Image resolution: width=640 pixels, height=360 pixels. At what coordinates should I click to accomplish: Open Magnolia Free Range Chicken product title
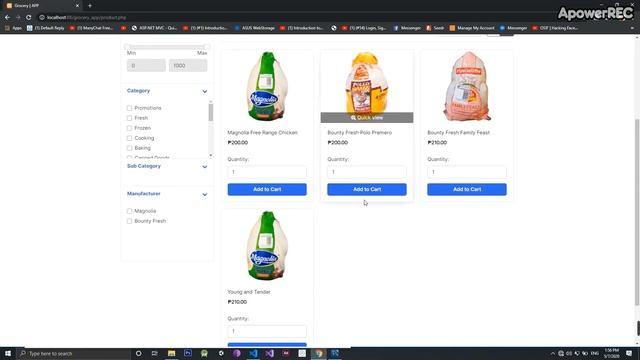tap(262, 133)
